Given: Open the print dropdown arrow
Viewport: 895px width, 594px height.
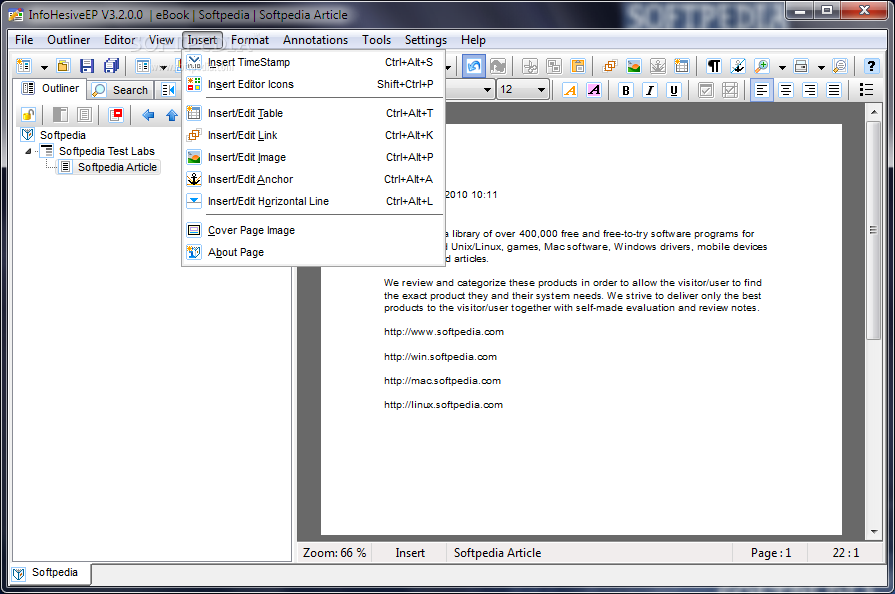Looking at the screenshot, I should click(821, 67).
